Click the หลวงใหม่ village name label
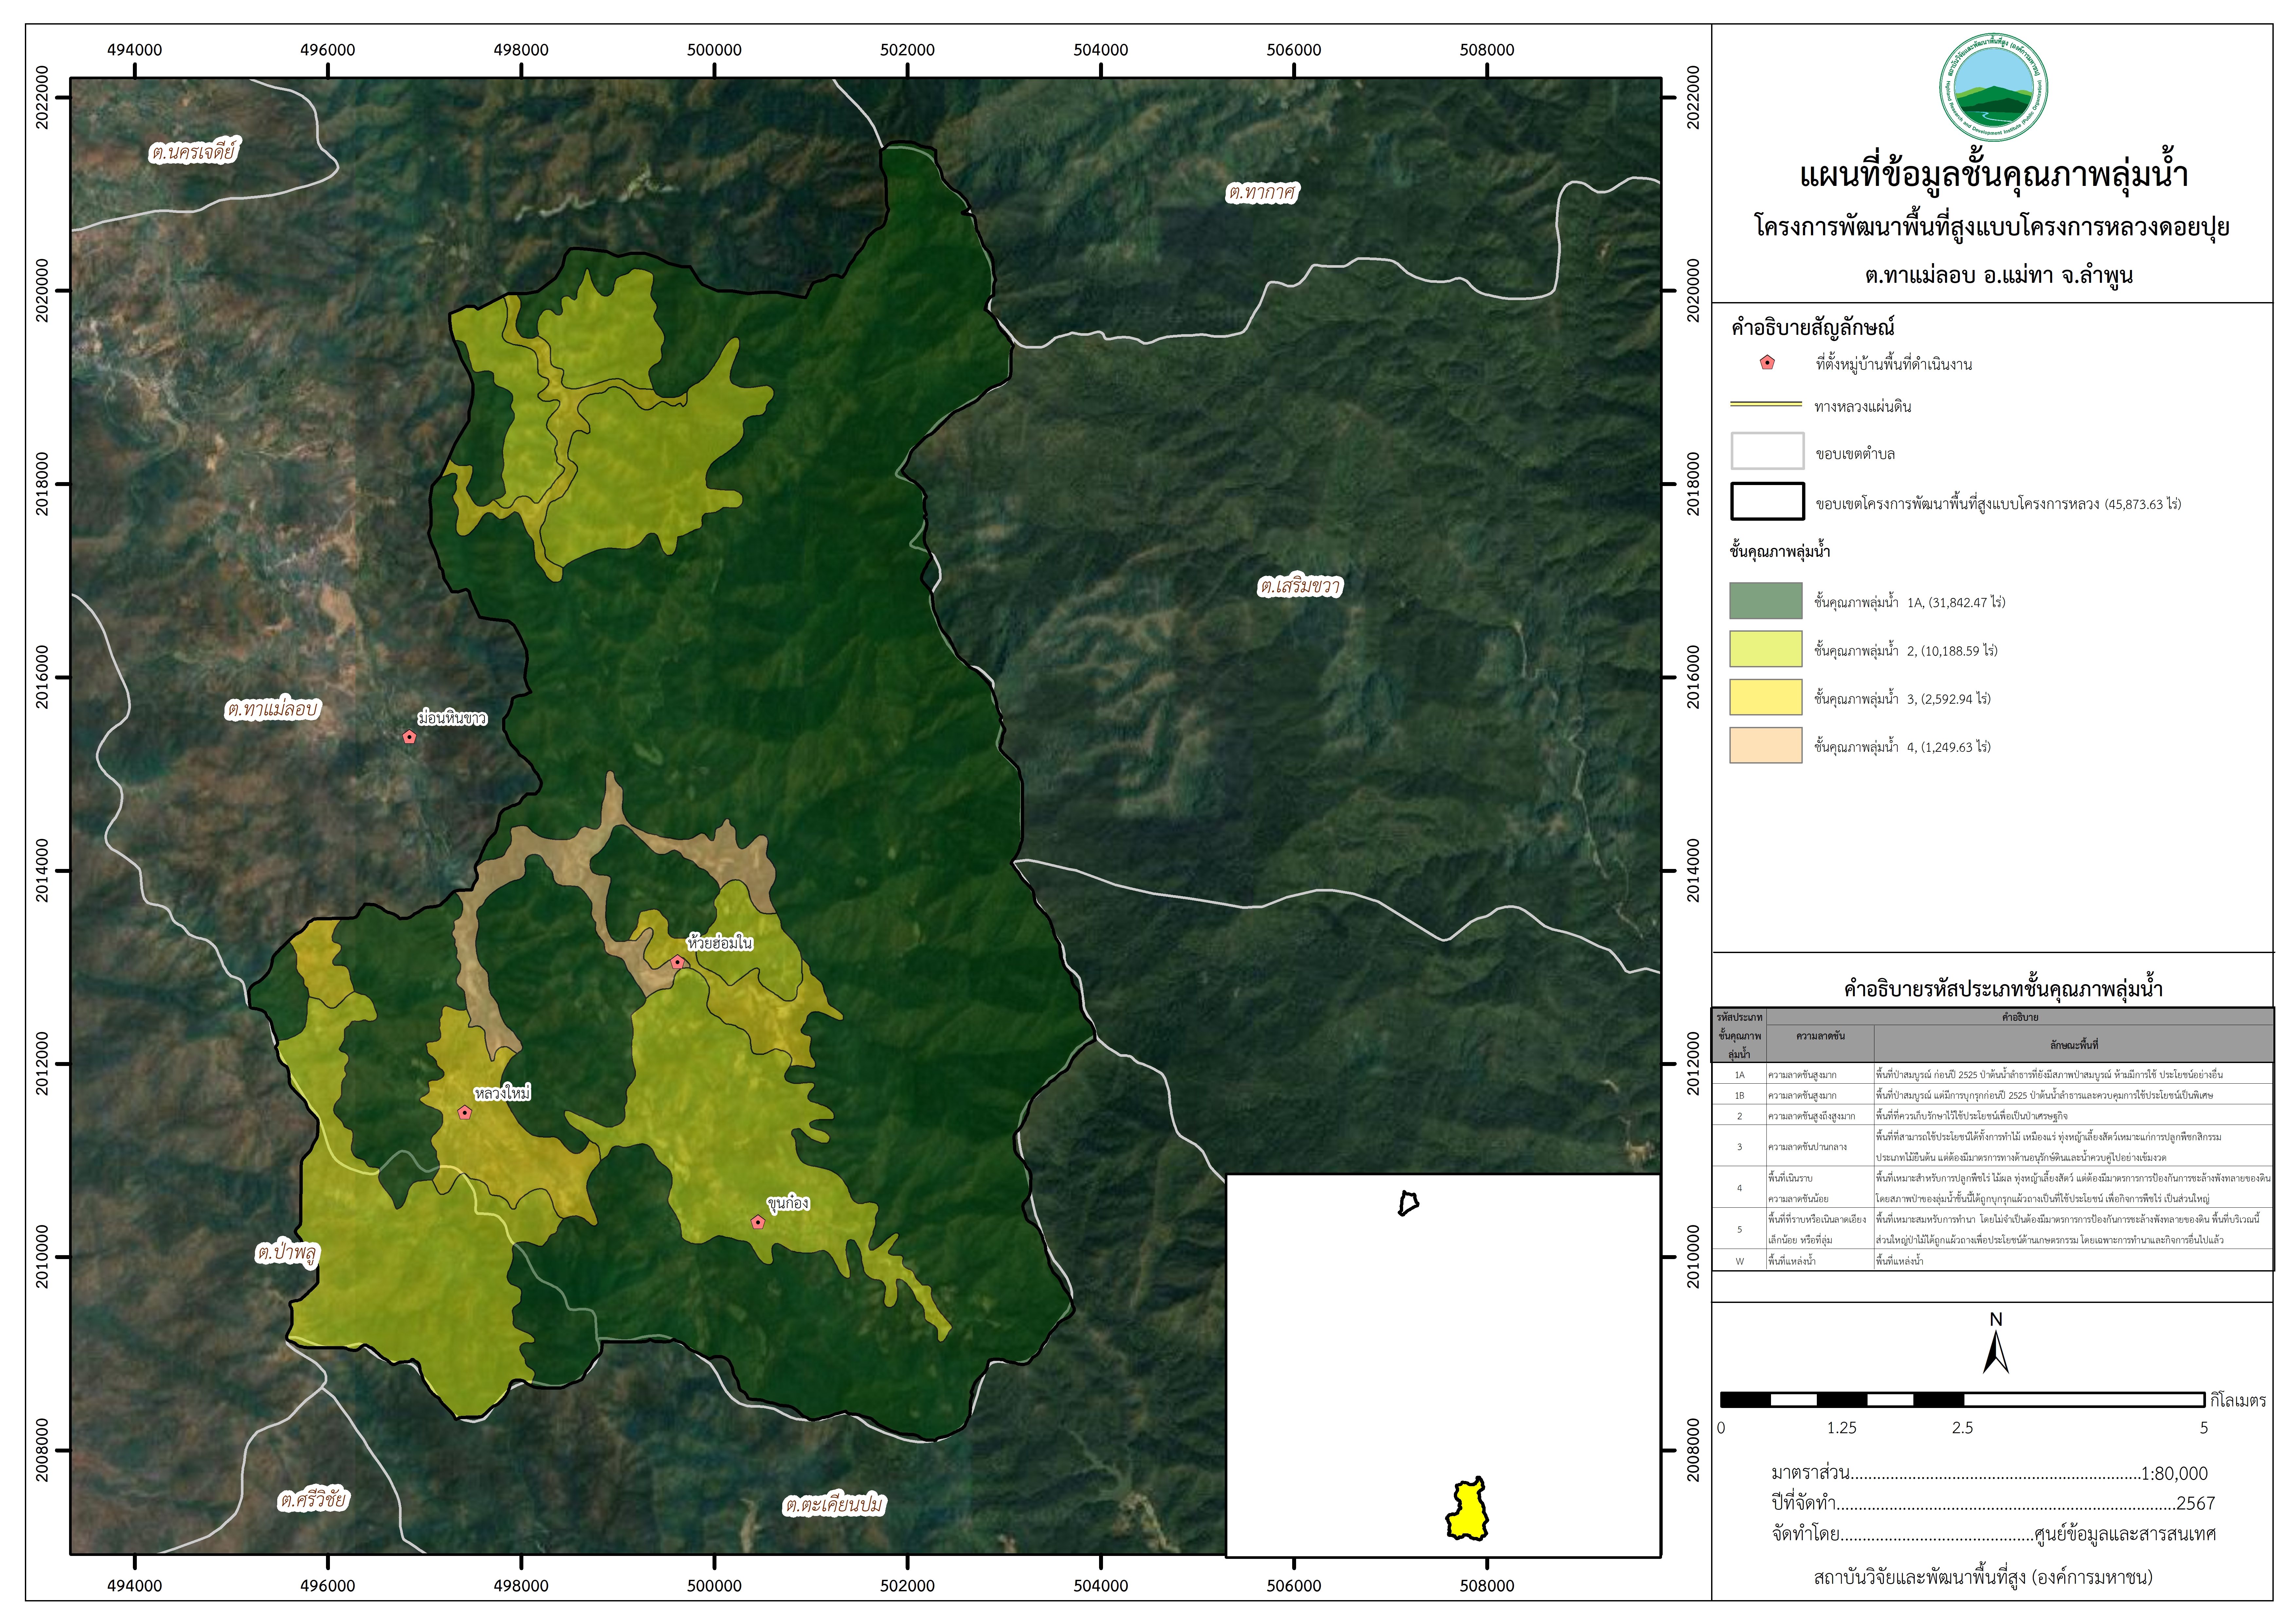The image size is (2295, 1624). coord(502,1093)
